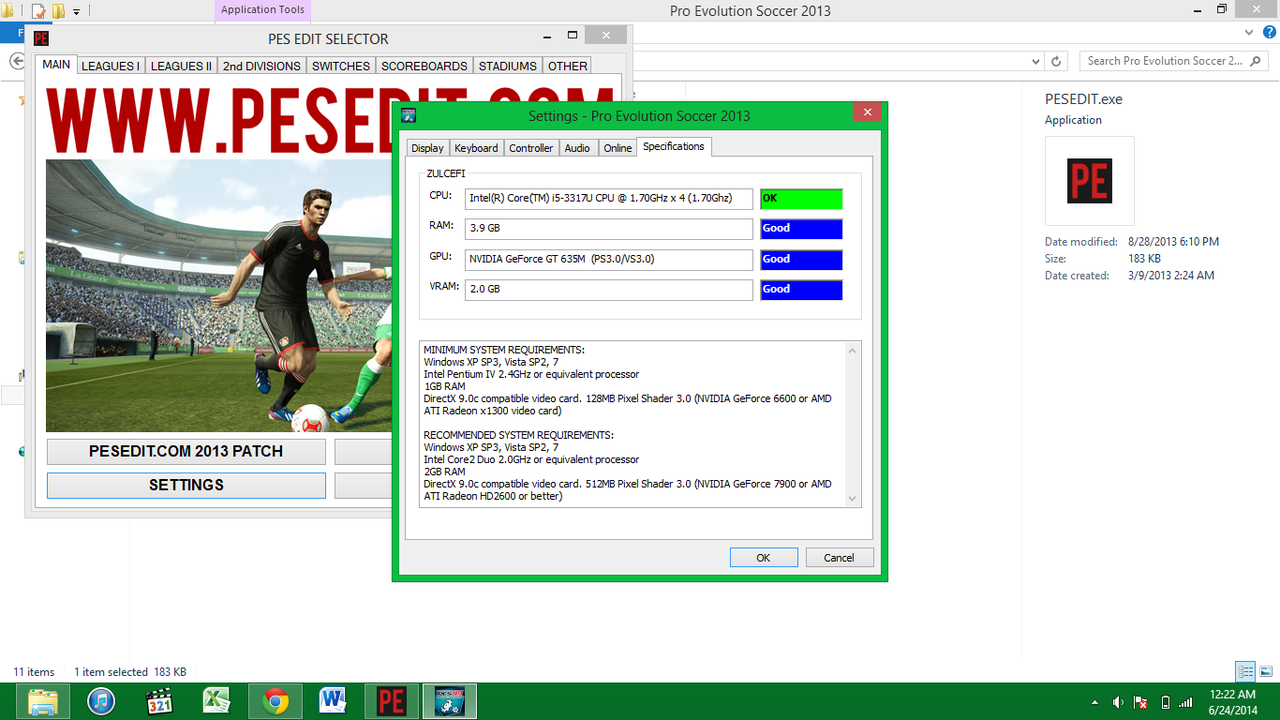Screen dimensions: 1280x720
Task: Click SETTINGS button in PES Edit Selector
Action: [186, 485]
